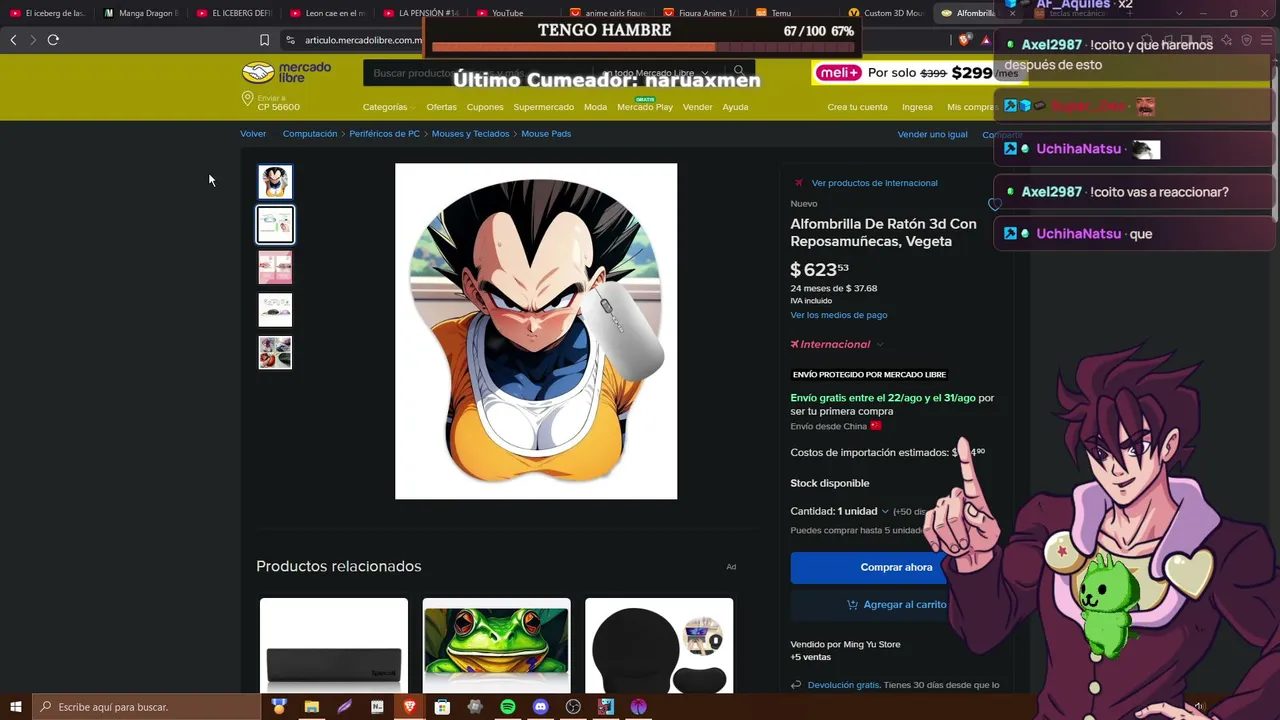The image size is (1280, 720).
Task: Click the location pin icon for CP 56600
Action: click(247, 99)
